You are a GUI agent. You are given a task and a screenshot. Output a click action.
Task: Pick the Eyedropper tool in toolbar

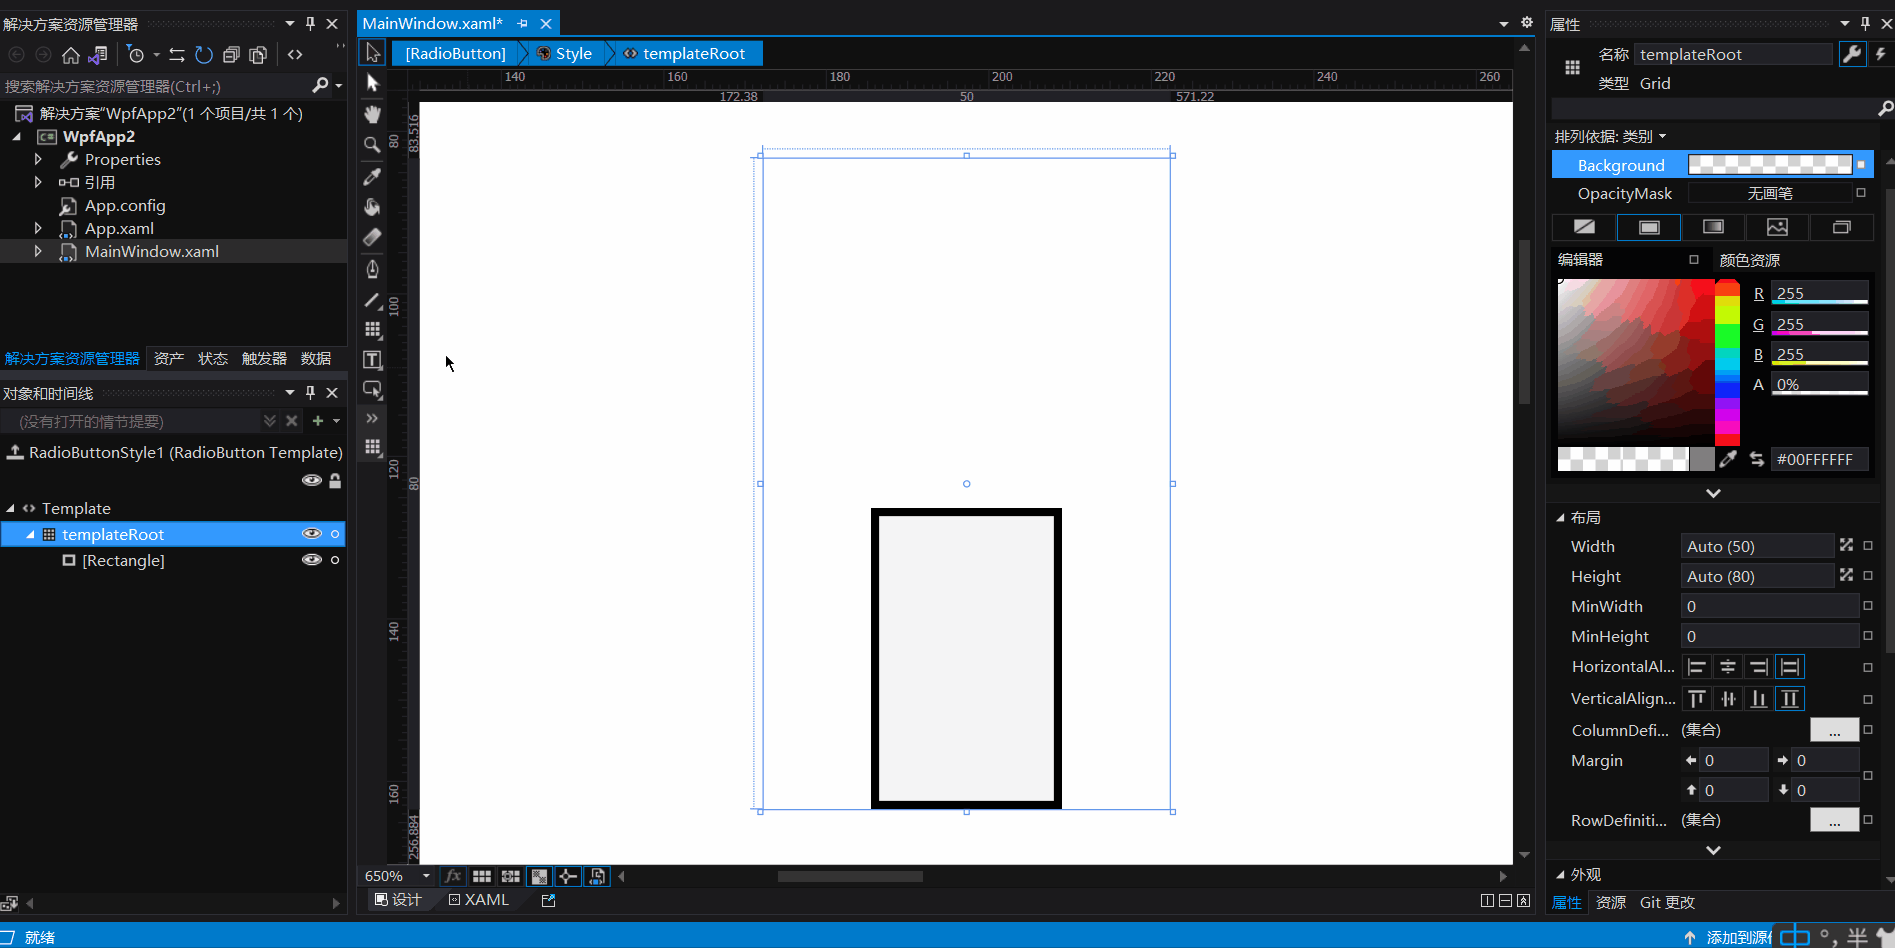372,176
